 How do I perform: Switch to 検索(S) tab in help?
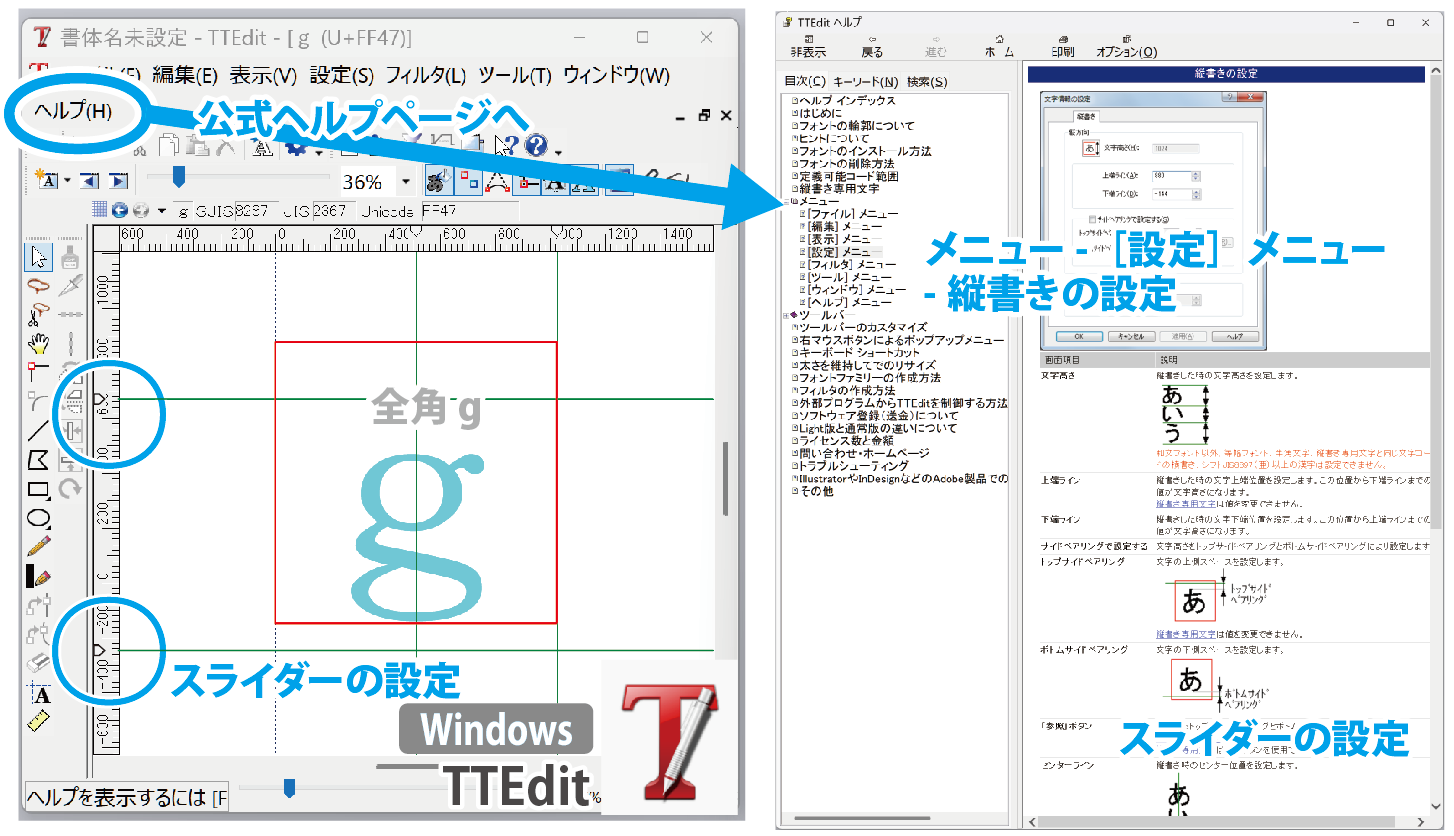coord(927,82)
